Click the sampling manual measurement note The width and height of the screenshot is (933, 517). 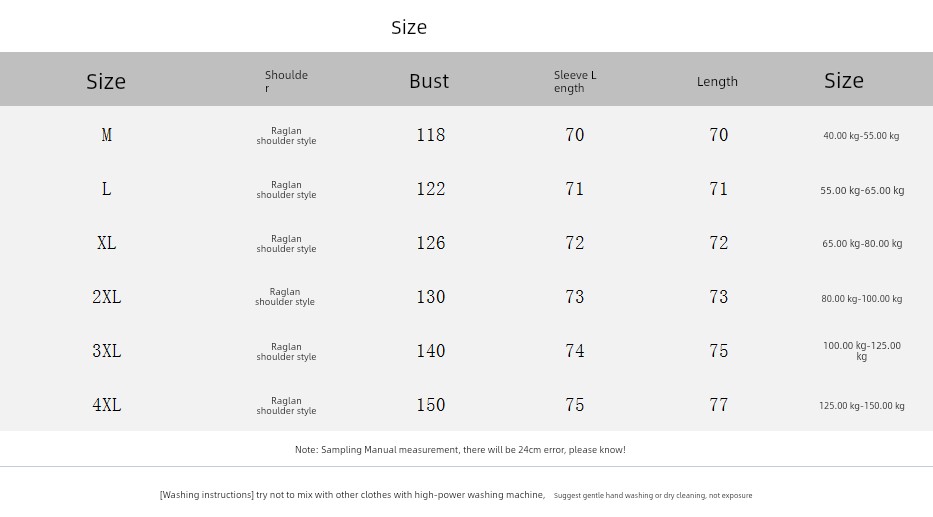[x=460, y=450]
